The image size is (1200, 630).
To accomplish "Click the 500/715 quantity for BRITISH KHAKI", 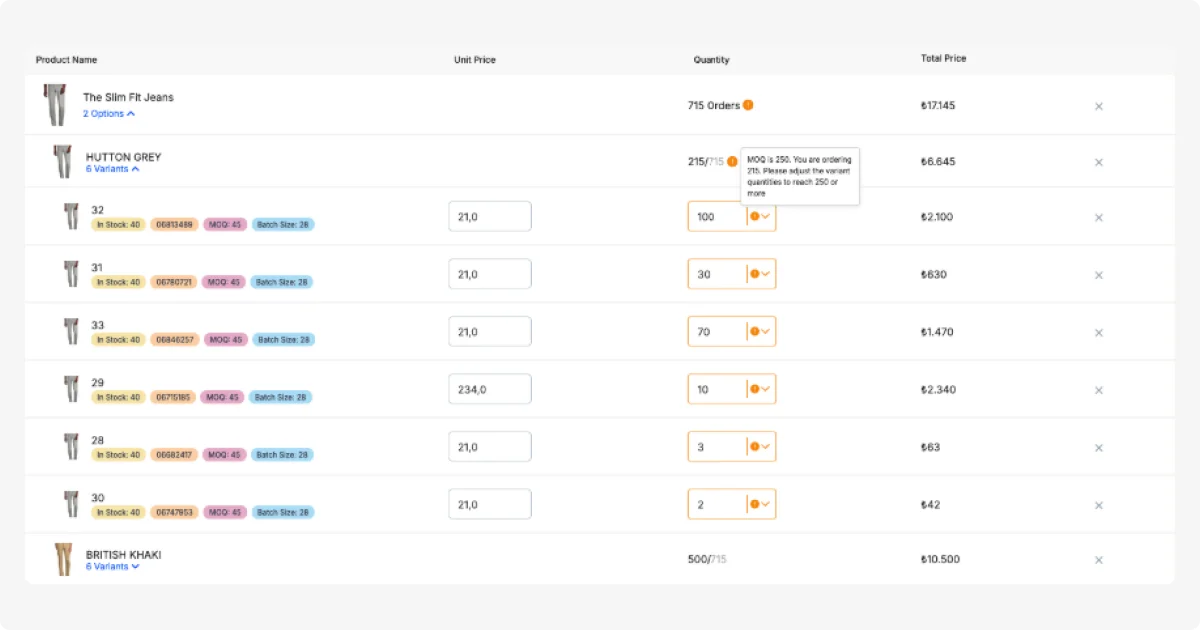I will 707,560.
